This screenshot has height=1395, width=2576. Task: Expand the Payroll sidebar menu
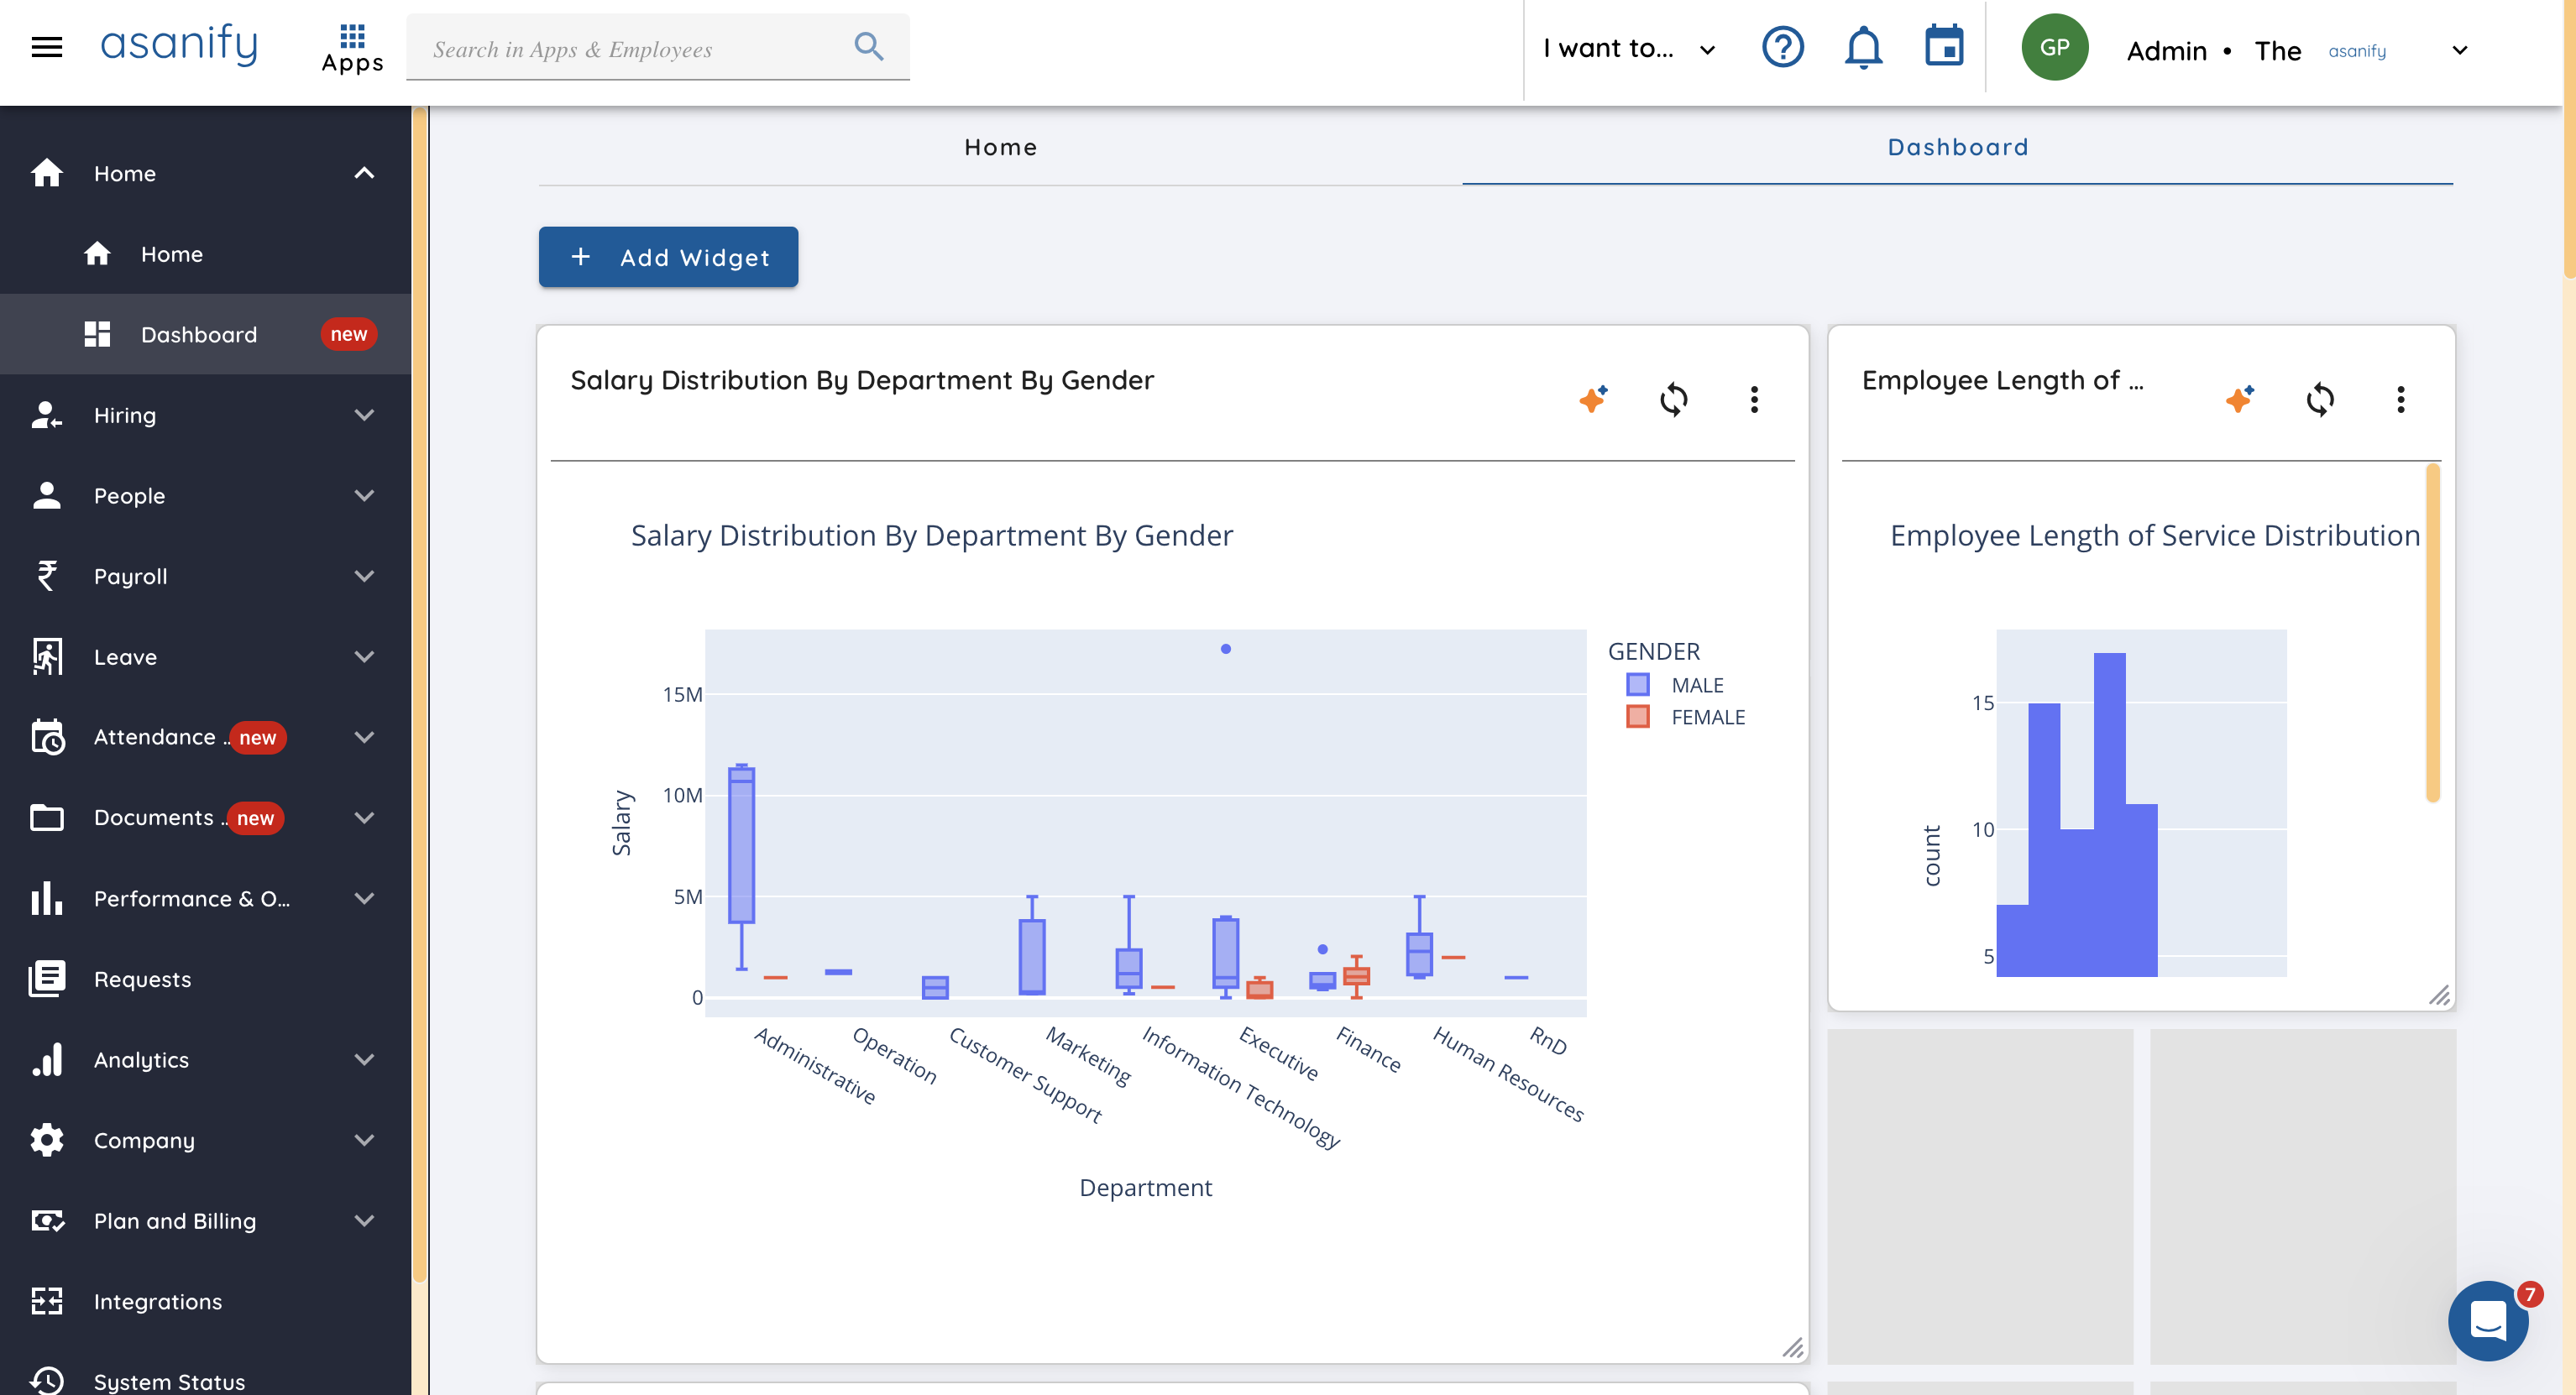364,576
